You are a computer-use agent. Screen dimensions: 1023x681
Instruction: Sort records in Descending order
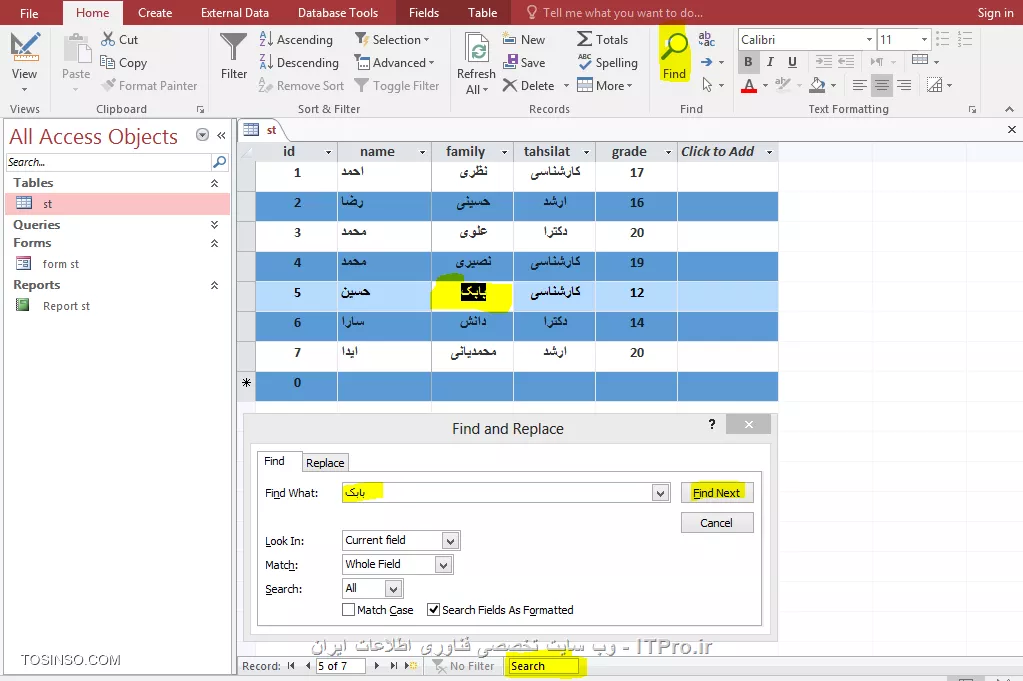click(267, 62)
